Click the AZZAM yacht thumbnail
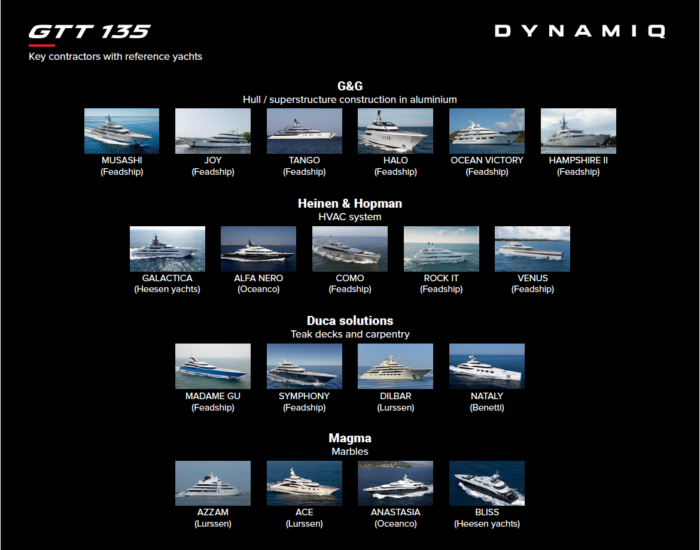Image resolution: width=700 pixels, height=550 pixels. click(x=213, y=483)
